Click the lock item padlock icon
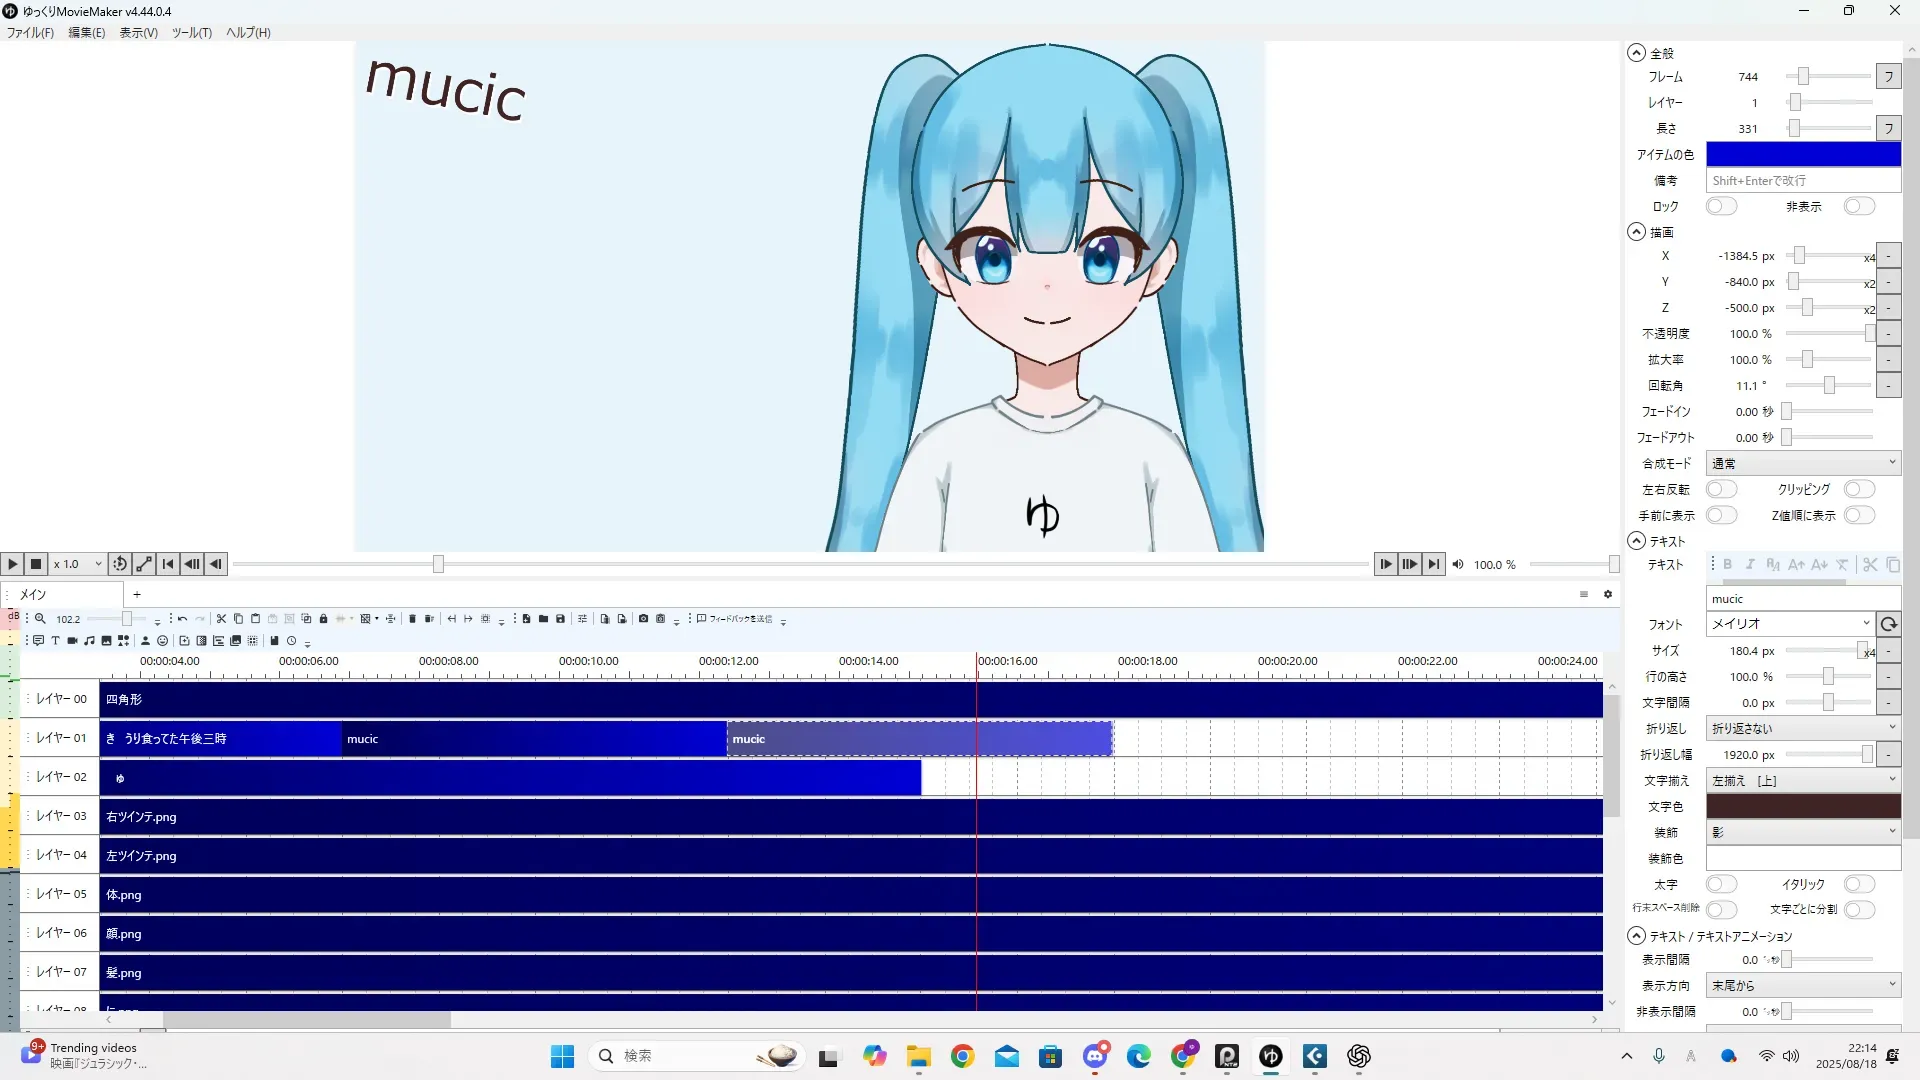Viewport: 1920px width, 1080px height. click(323, 619)
